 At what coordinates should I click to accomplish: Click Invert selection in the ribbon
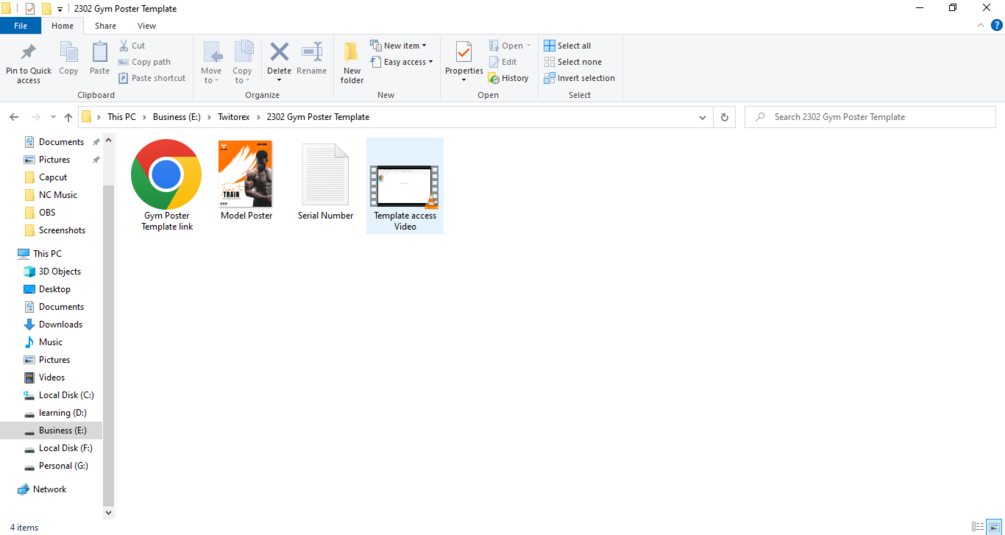click(579, 78)
